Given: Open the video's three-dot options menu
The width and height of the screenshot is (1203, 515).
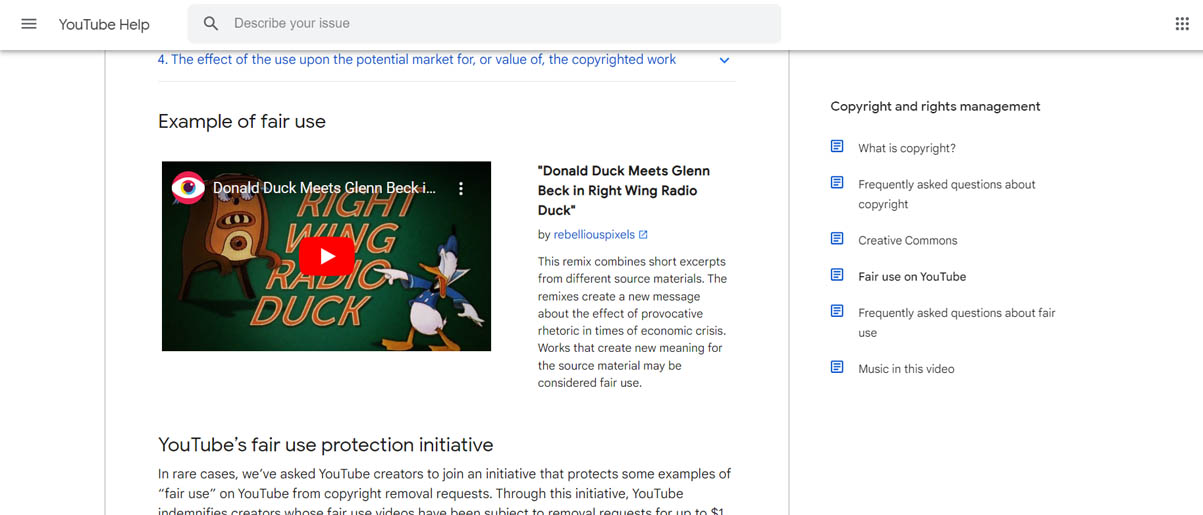Looking at the screenshot, I should pyautogui.click(x=461, y=188).
